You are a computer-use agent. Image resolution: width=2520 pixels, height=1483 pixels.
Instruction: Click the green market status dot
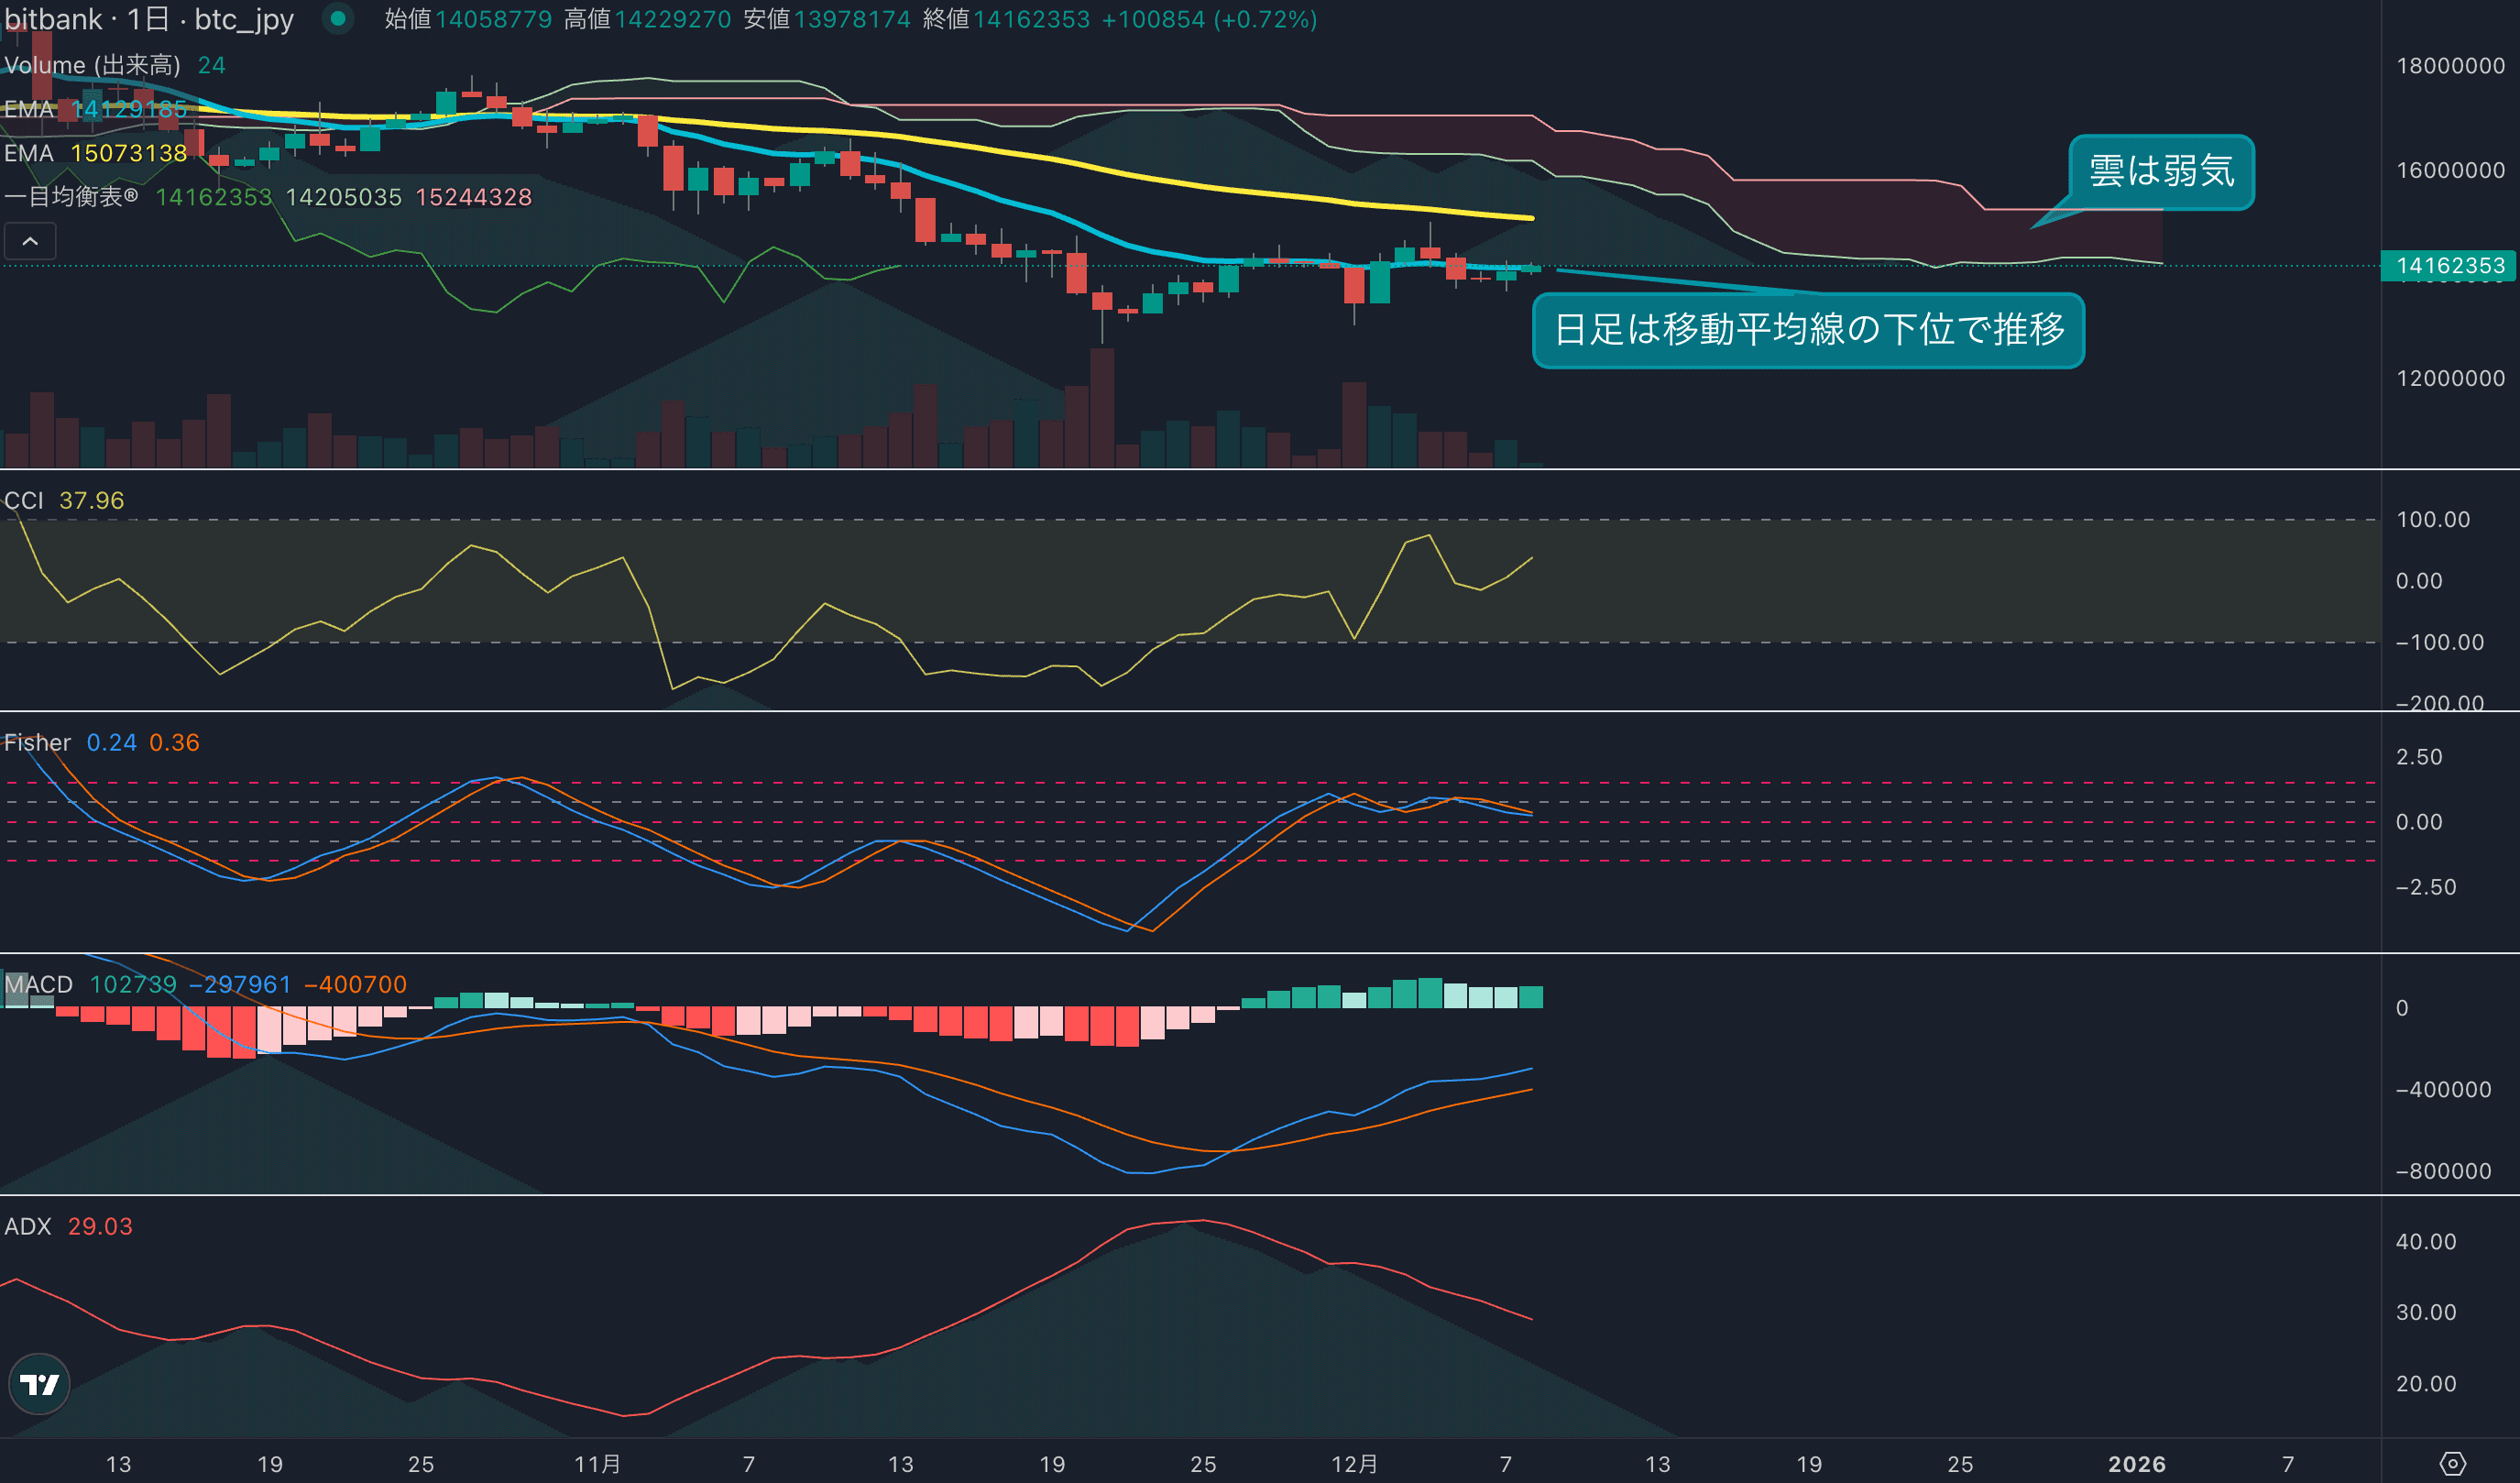(338, 18)
